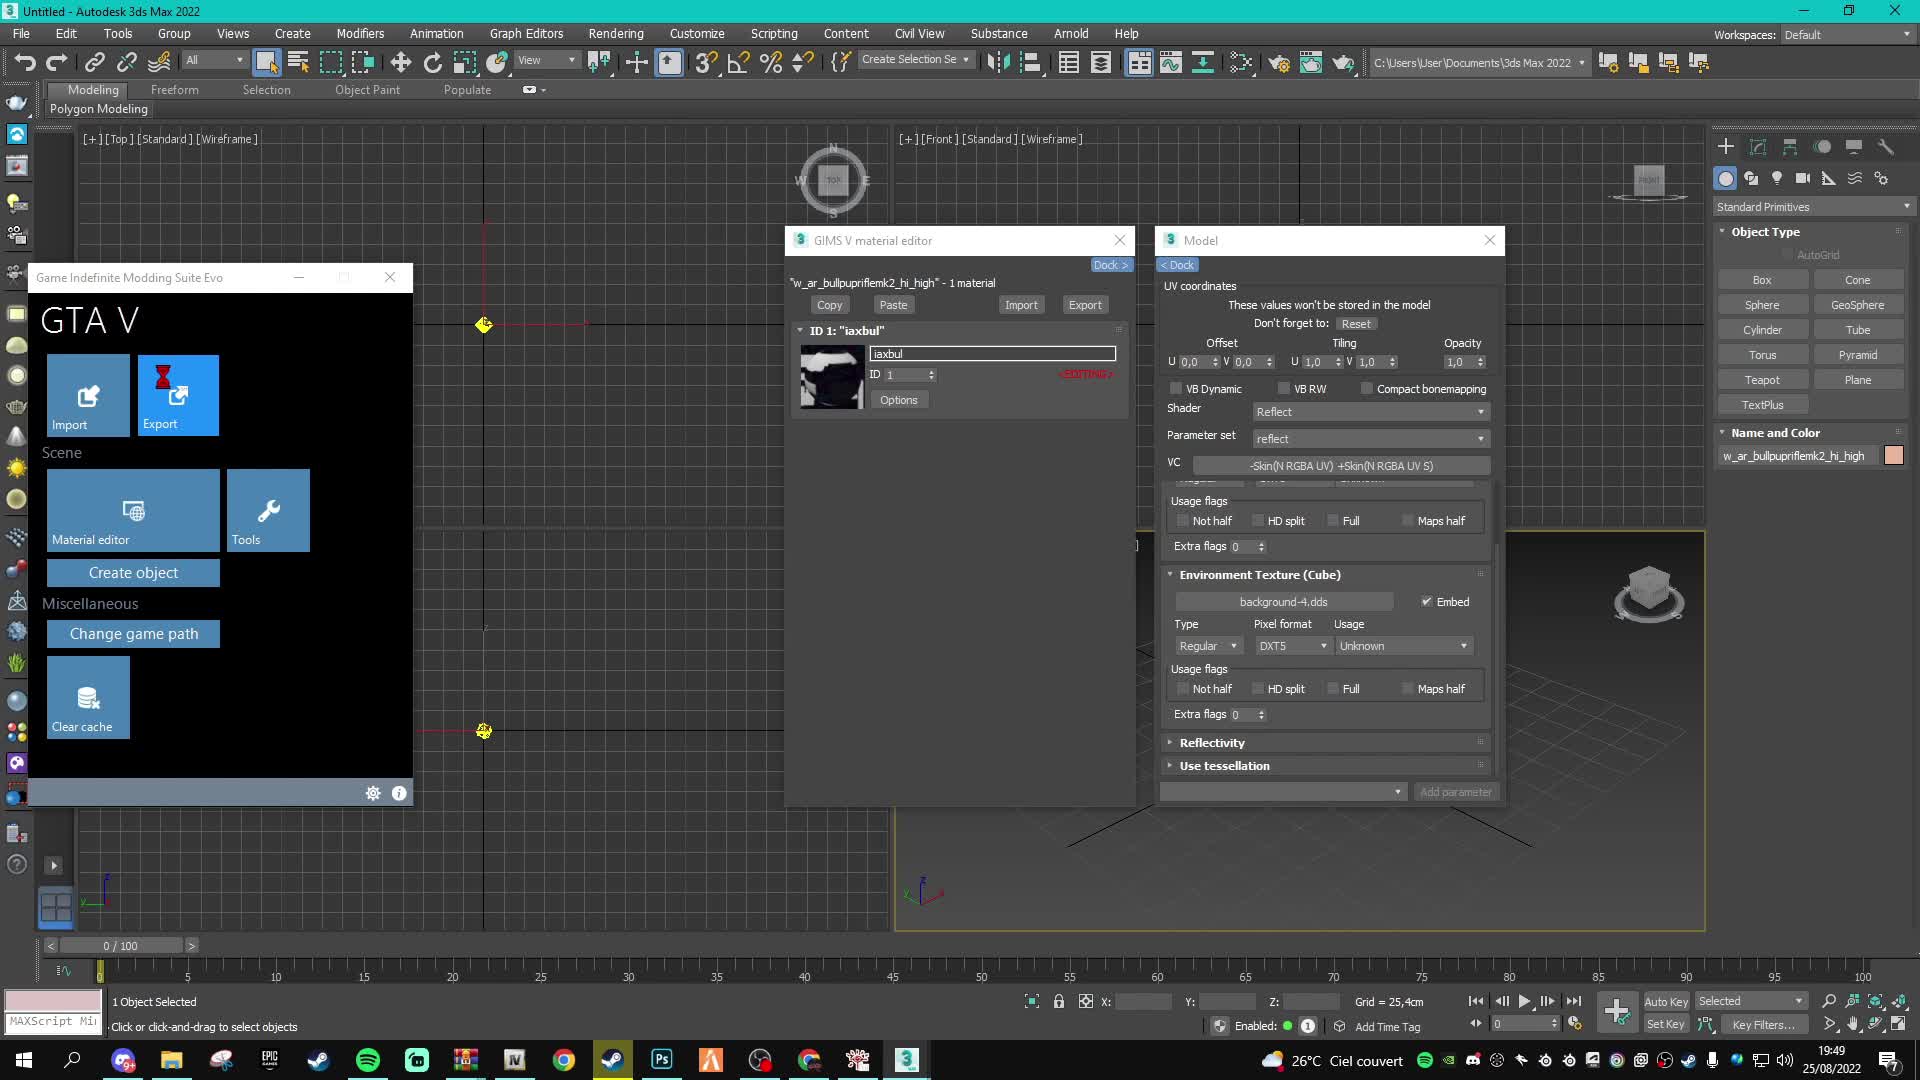Screen dimensions: 1920x1080
Task: Open the Pixel format DXT5 dropdown
Action: pos(1292,645)
